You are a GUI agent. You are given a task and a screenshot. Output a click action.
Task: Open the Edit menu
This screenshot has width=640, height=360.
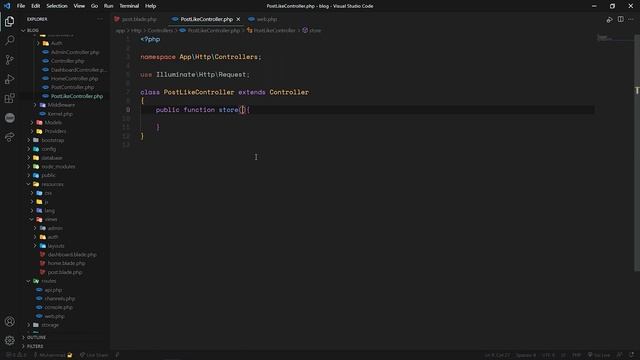coord(36,6)
